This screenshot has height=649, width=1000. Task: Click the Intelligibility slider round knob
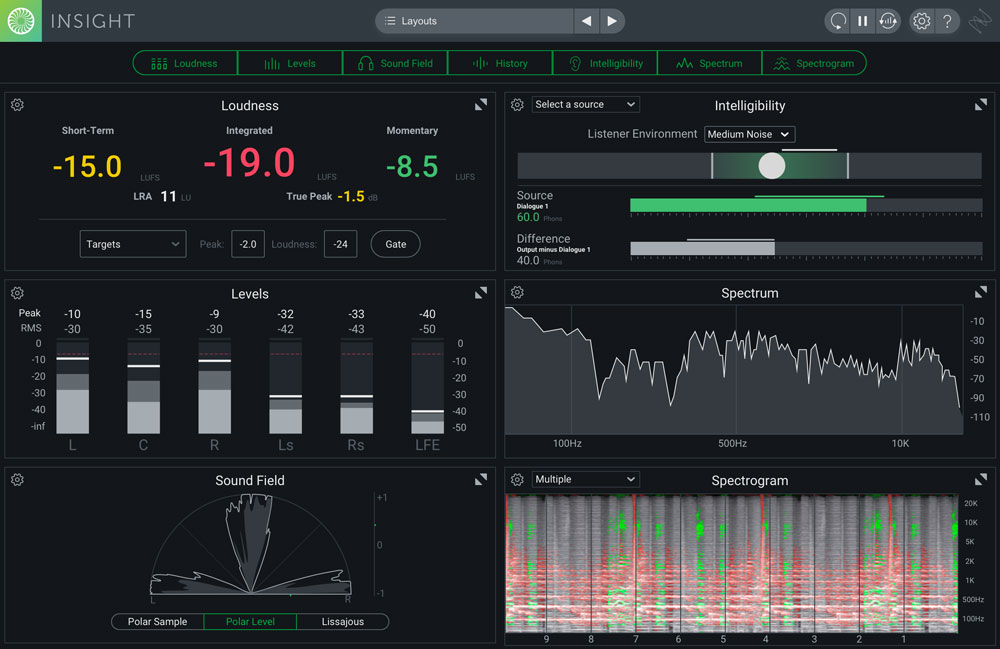pos(772,166)
